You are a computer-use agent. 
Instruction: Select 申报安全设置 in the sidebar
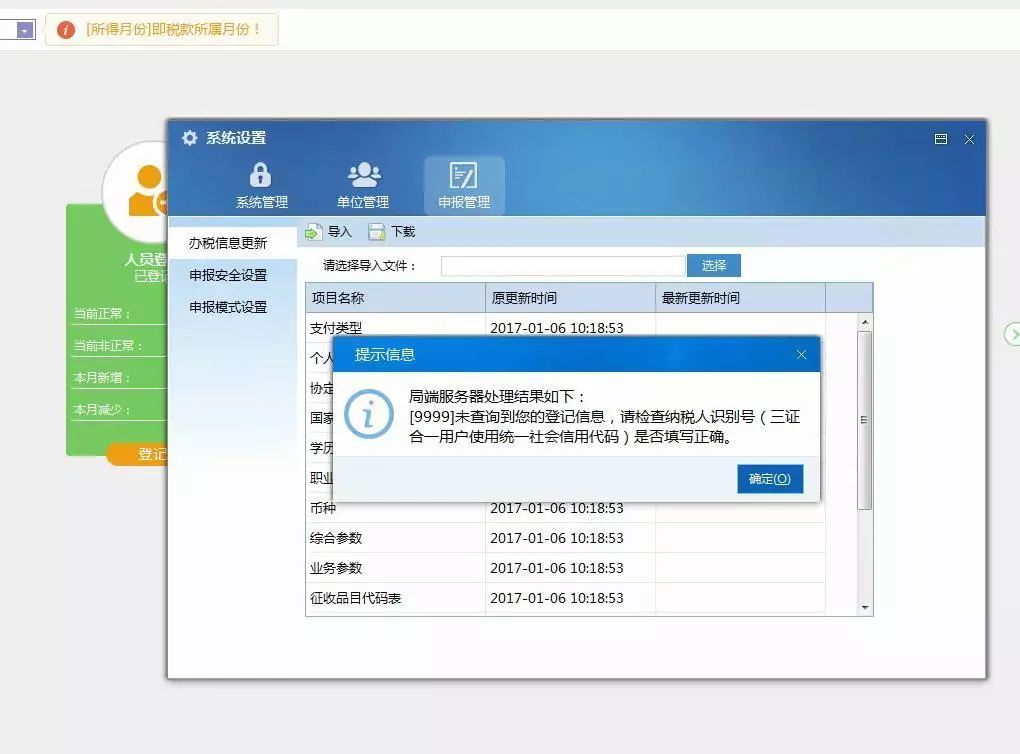click(228, 275)
